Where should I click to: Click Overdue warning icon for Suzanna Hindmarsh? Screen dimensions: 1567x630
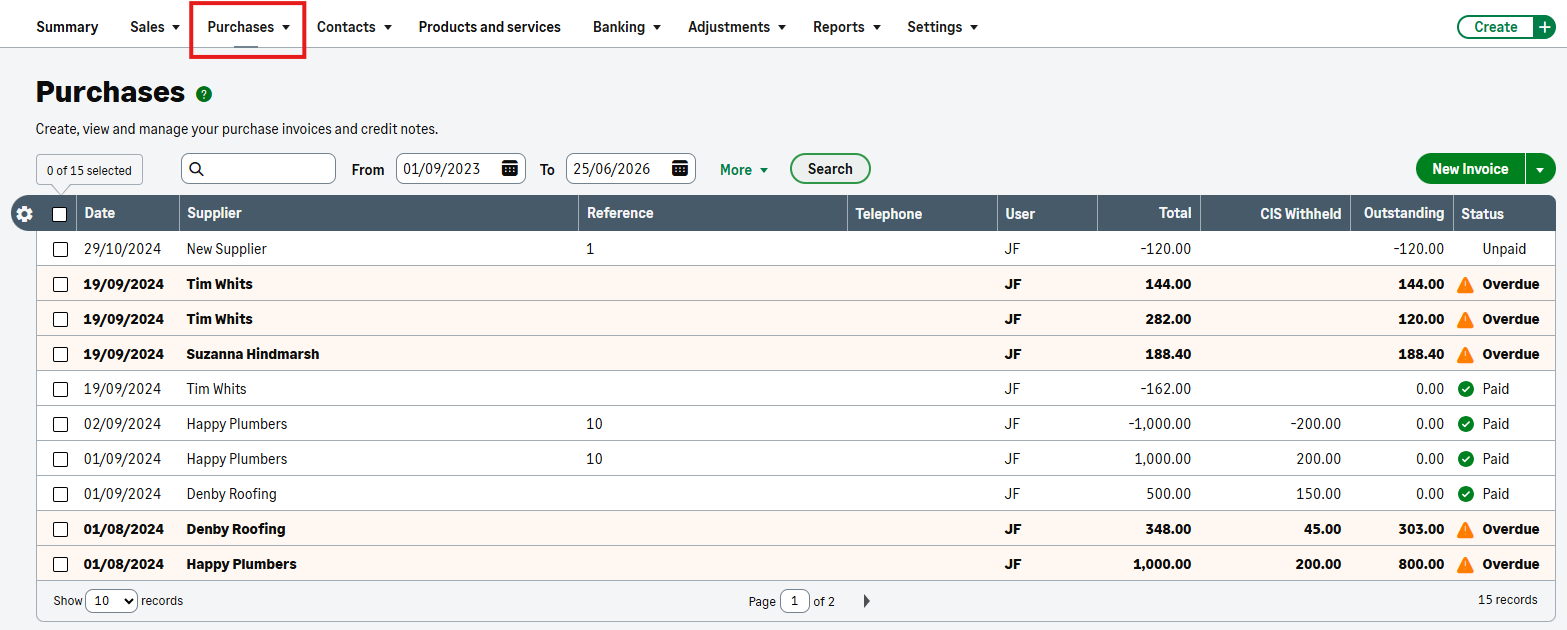pos(1465,354)
